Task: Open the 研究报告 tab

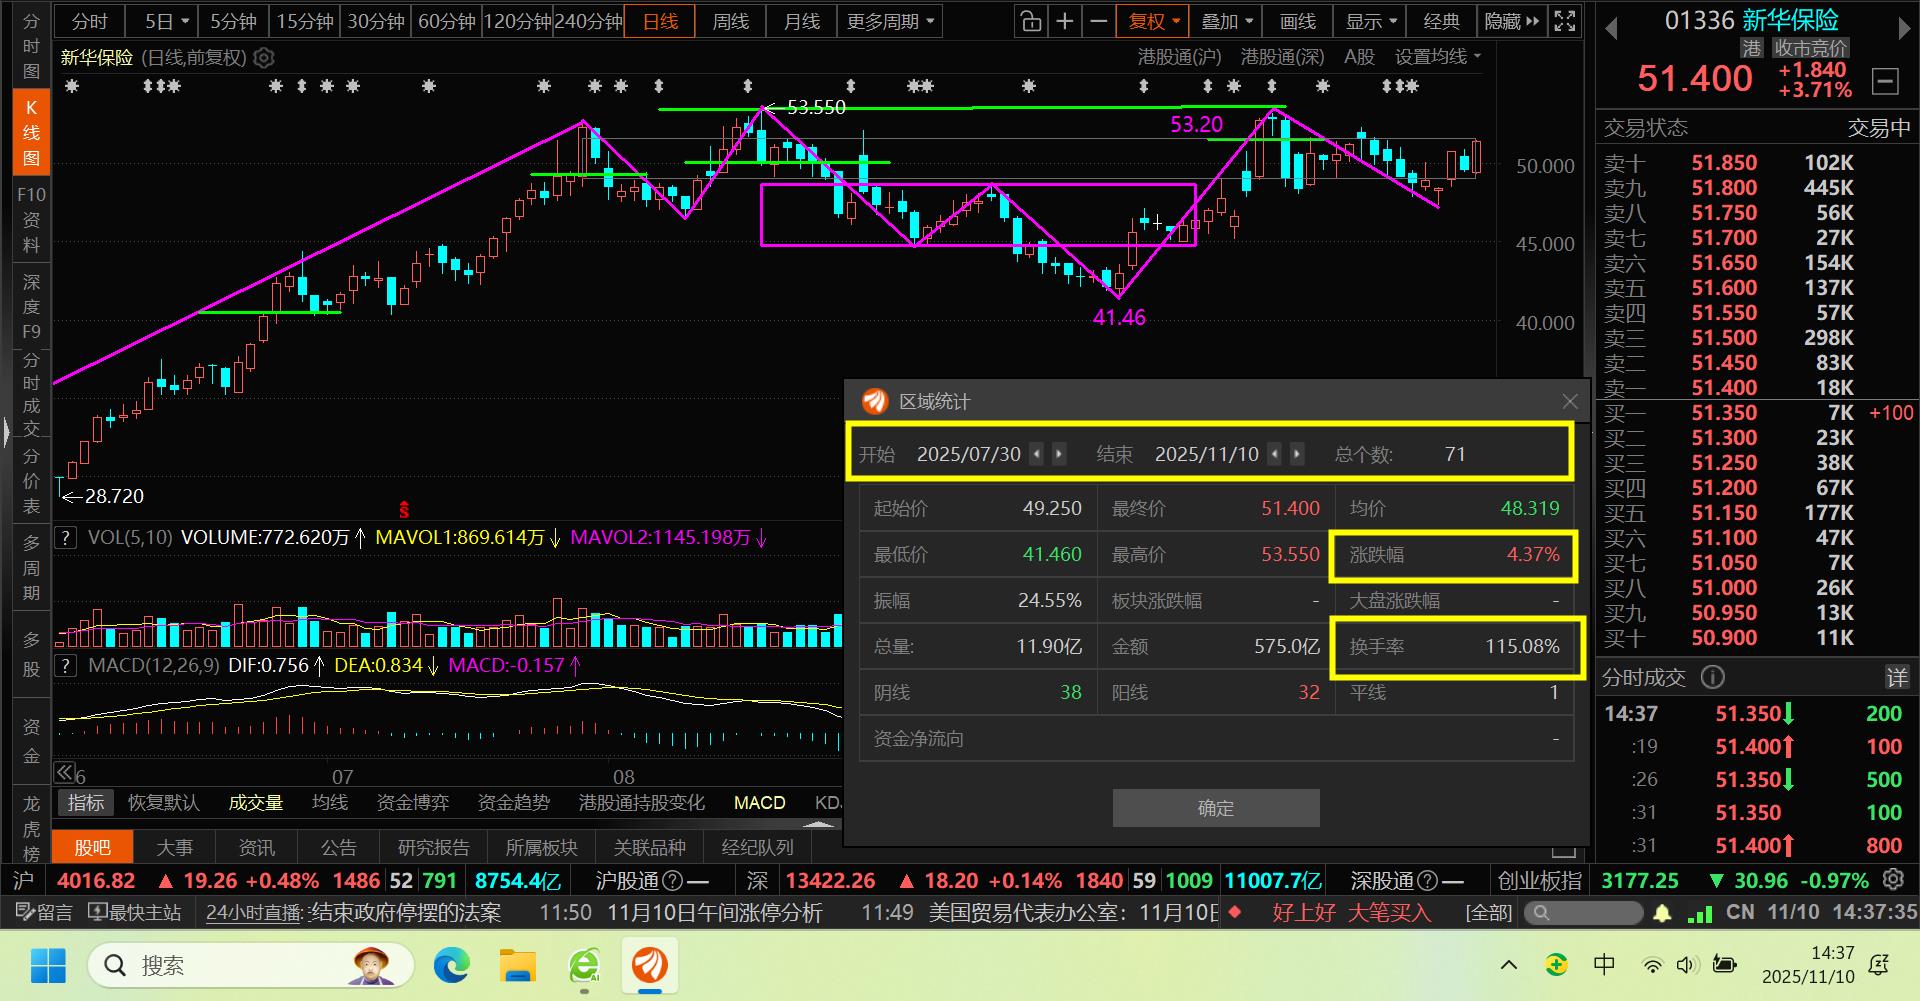Action: 433,848
